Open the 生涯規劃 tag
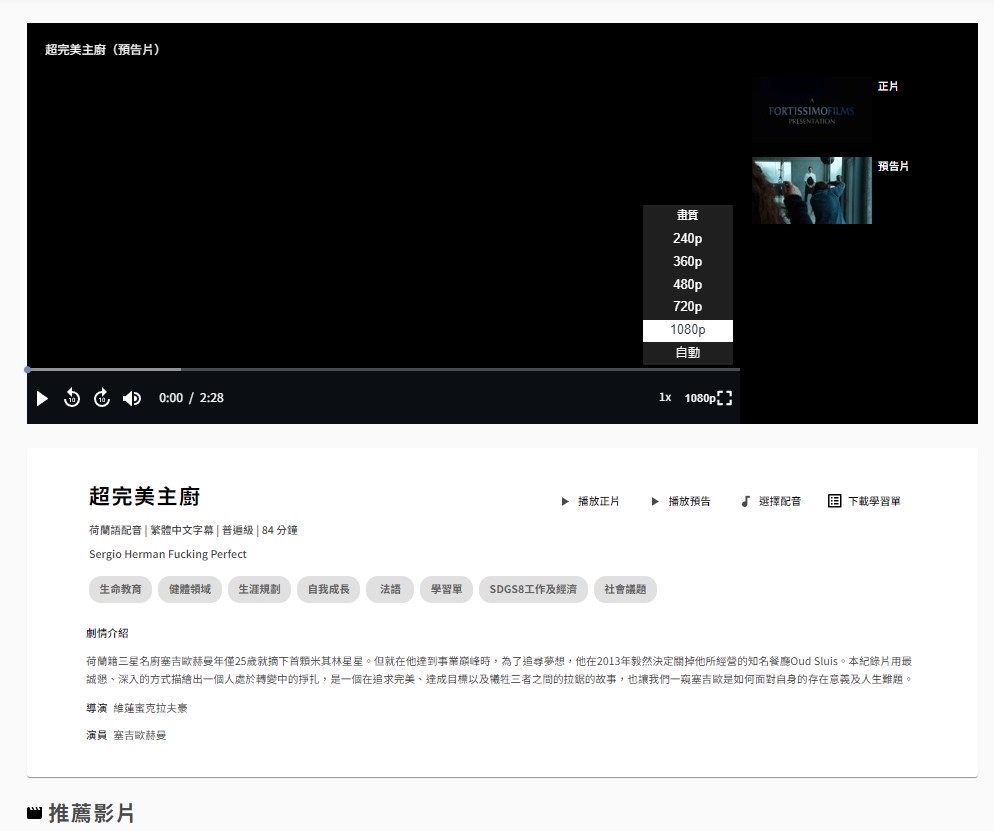Image resolution: width=994 pixels, height=831 pixels. pos(259,589)
